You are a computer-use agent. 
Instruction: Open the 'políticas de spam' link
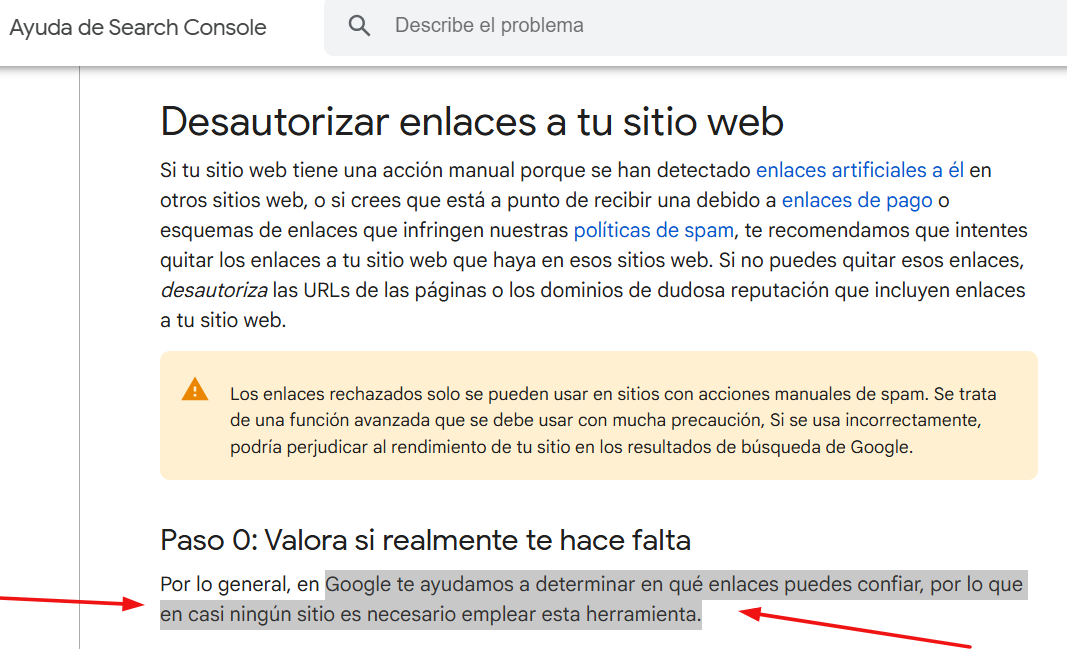coord(653,231)
